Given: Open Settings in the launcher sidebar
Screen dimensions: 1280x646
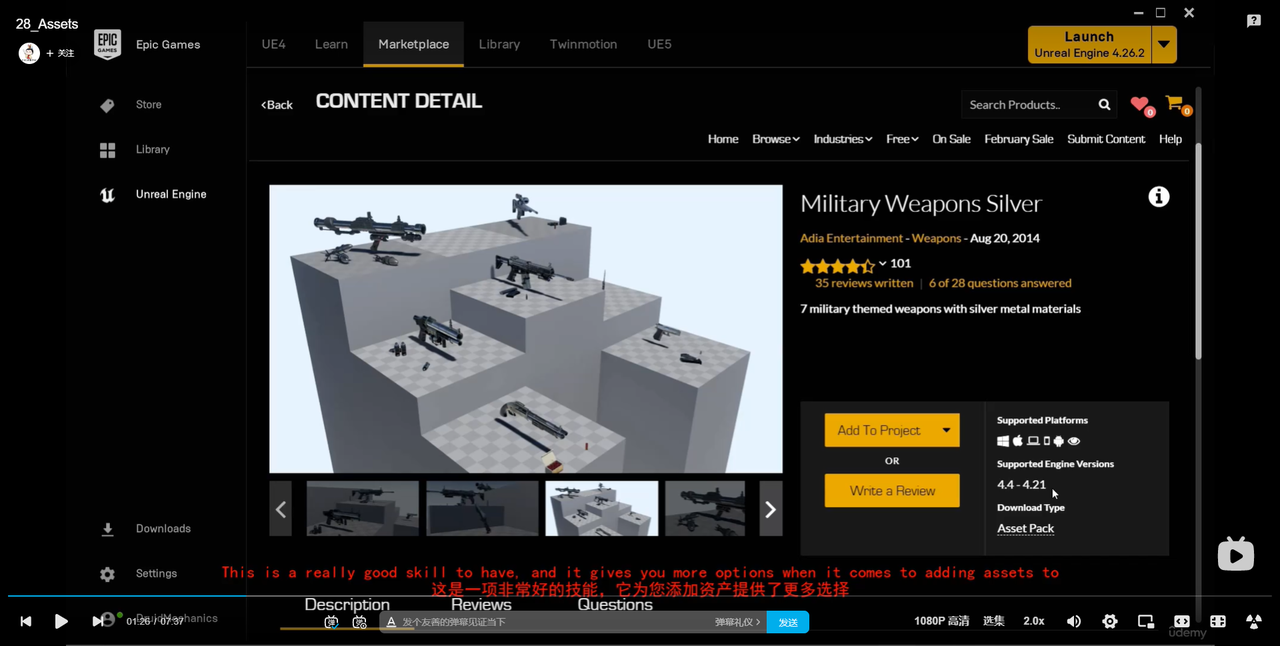Looking at the screenshot, I should tap(156, 574).
